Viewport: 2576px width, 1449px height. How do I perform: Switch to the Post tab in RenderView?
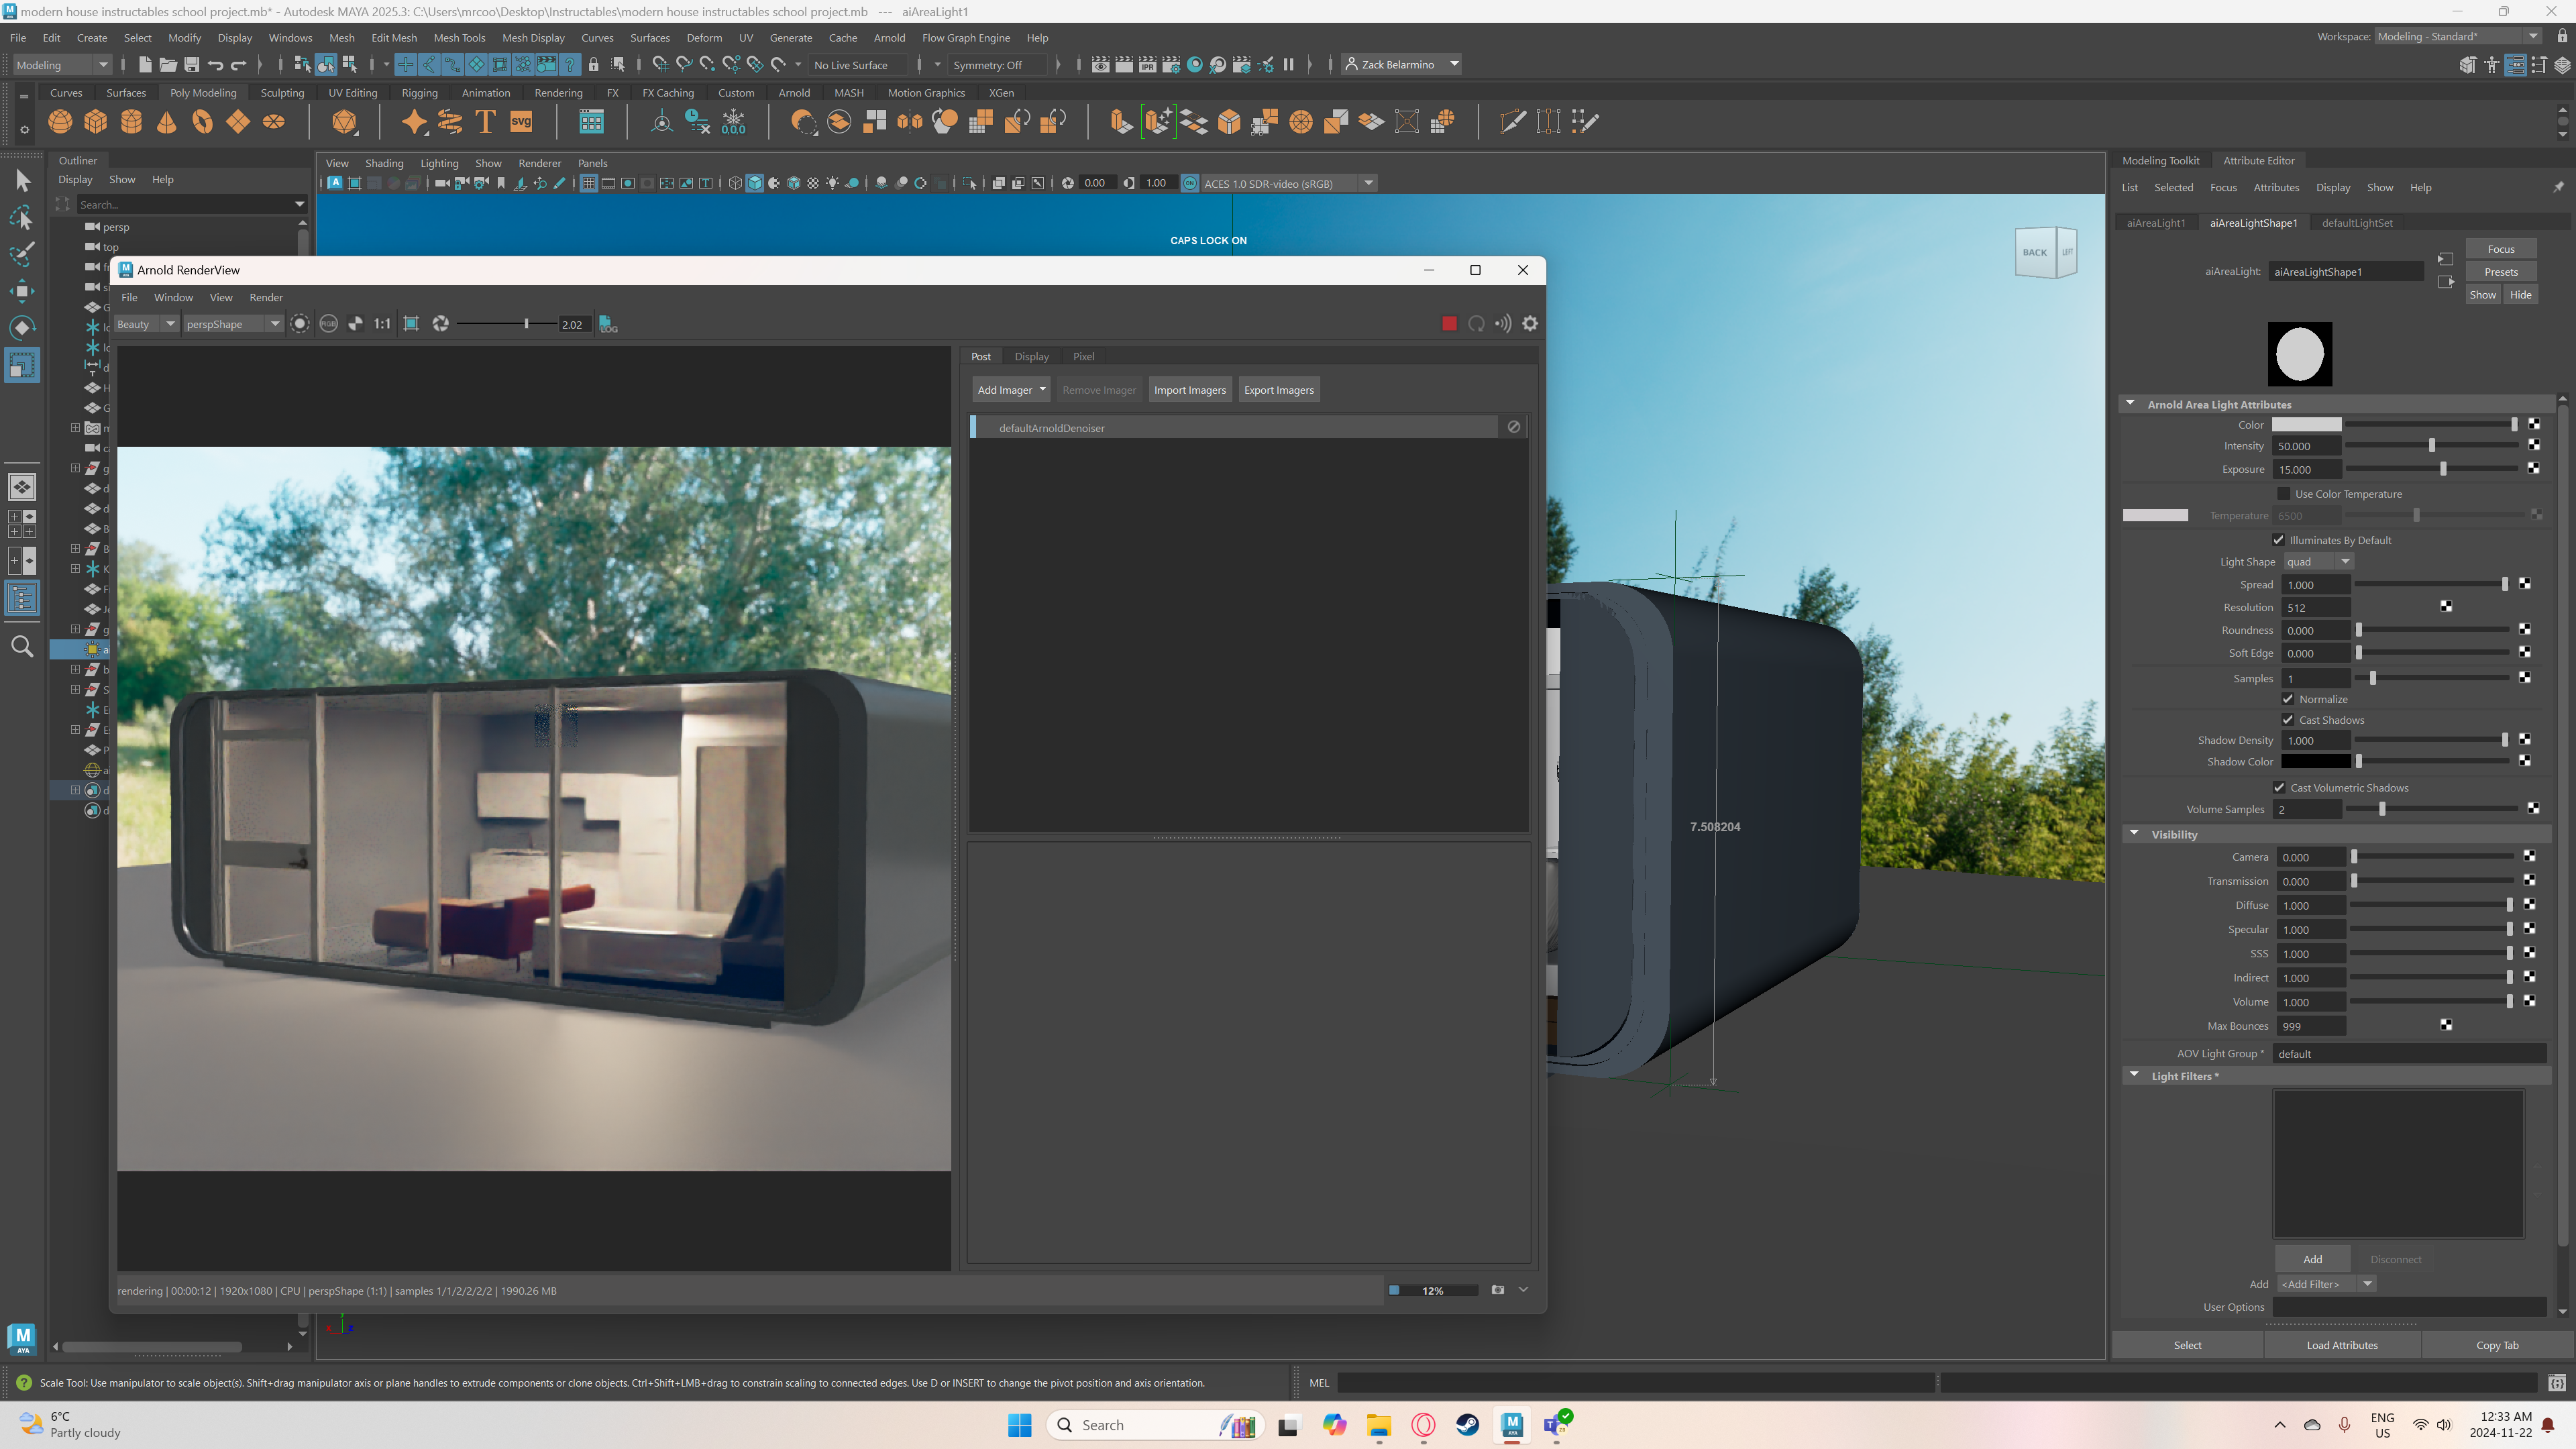click(x=980, y=356)
